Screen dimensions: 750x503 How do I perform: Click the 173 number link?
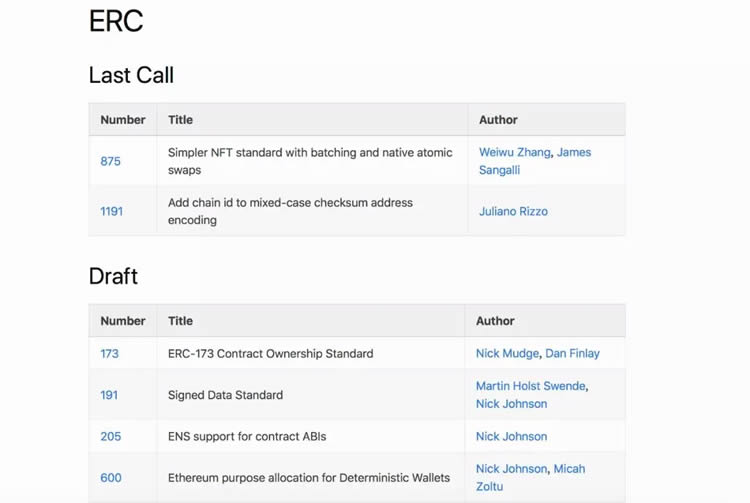coord(109,353)
